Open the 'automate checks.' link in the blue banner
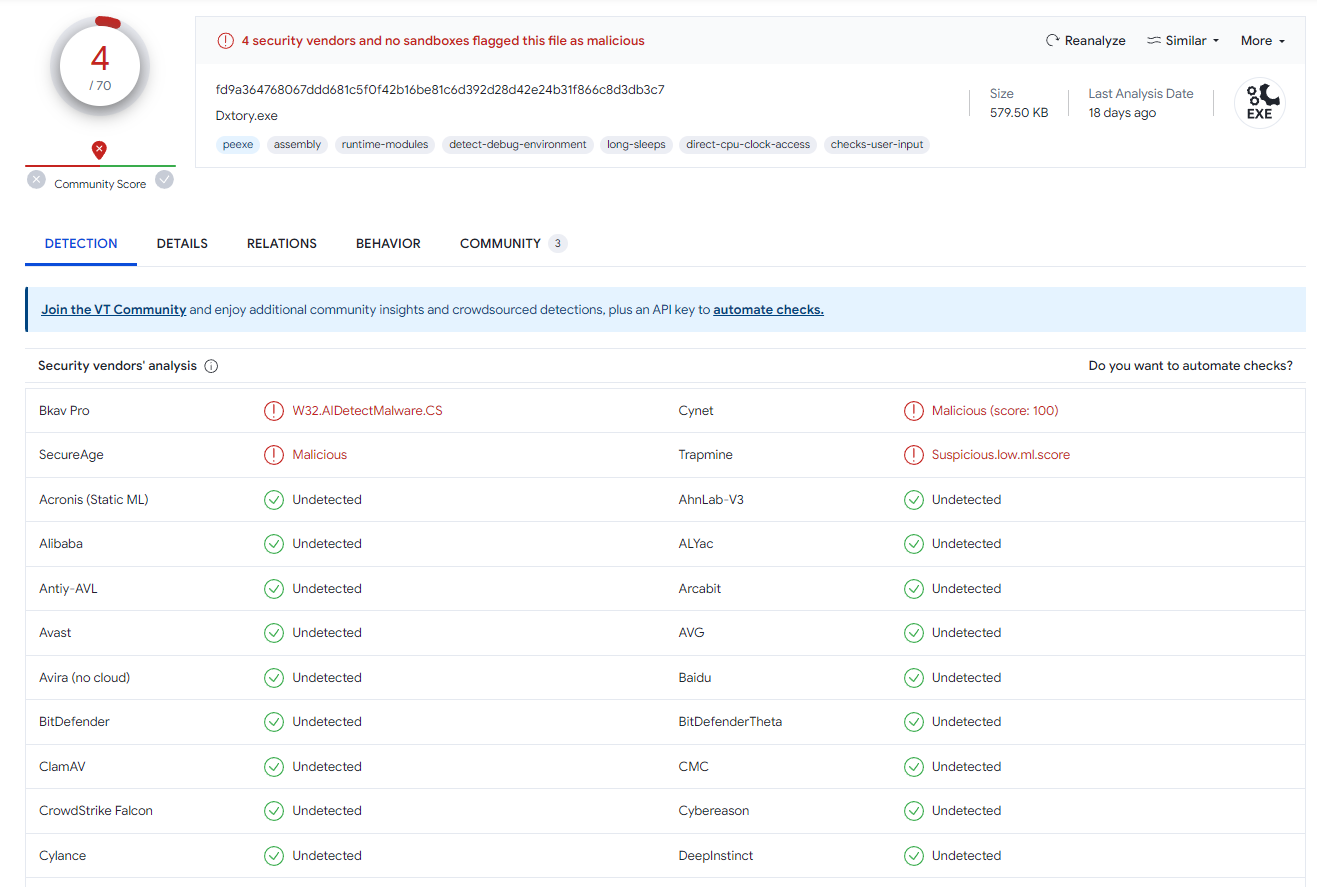 (x=768, y=310)
